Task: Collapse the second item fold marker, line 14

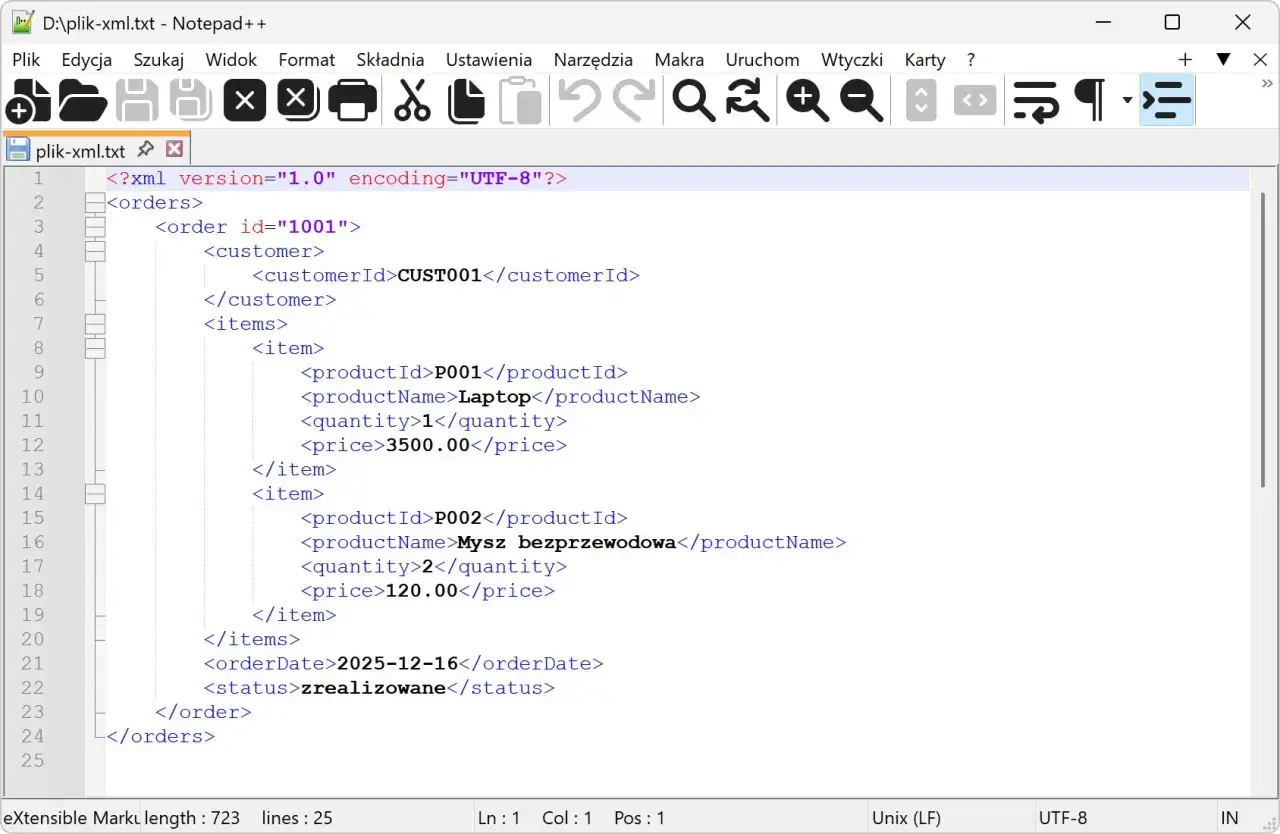Action: pos(95,494)
